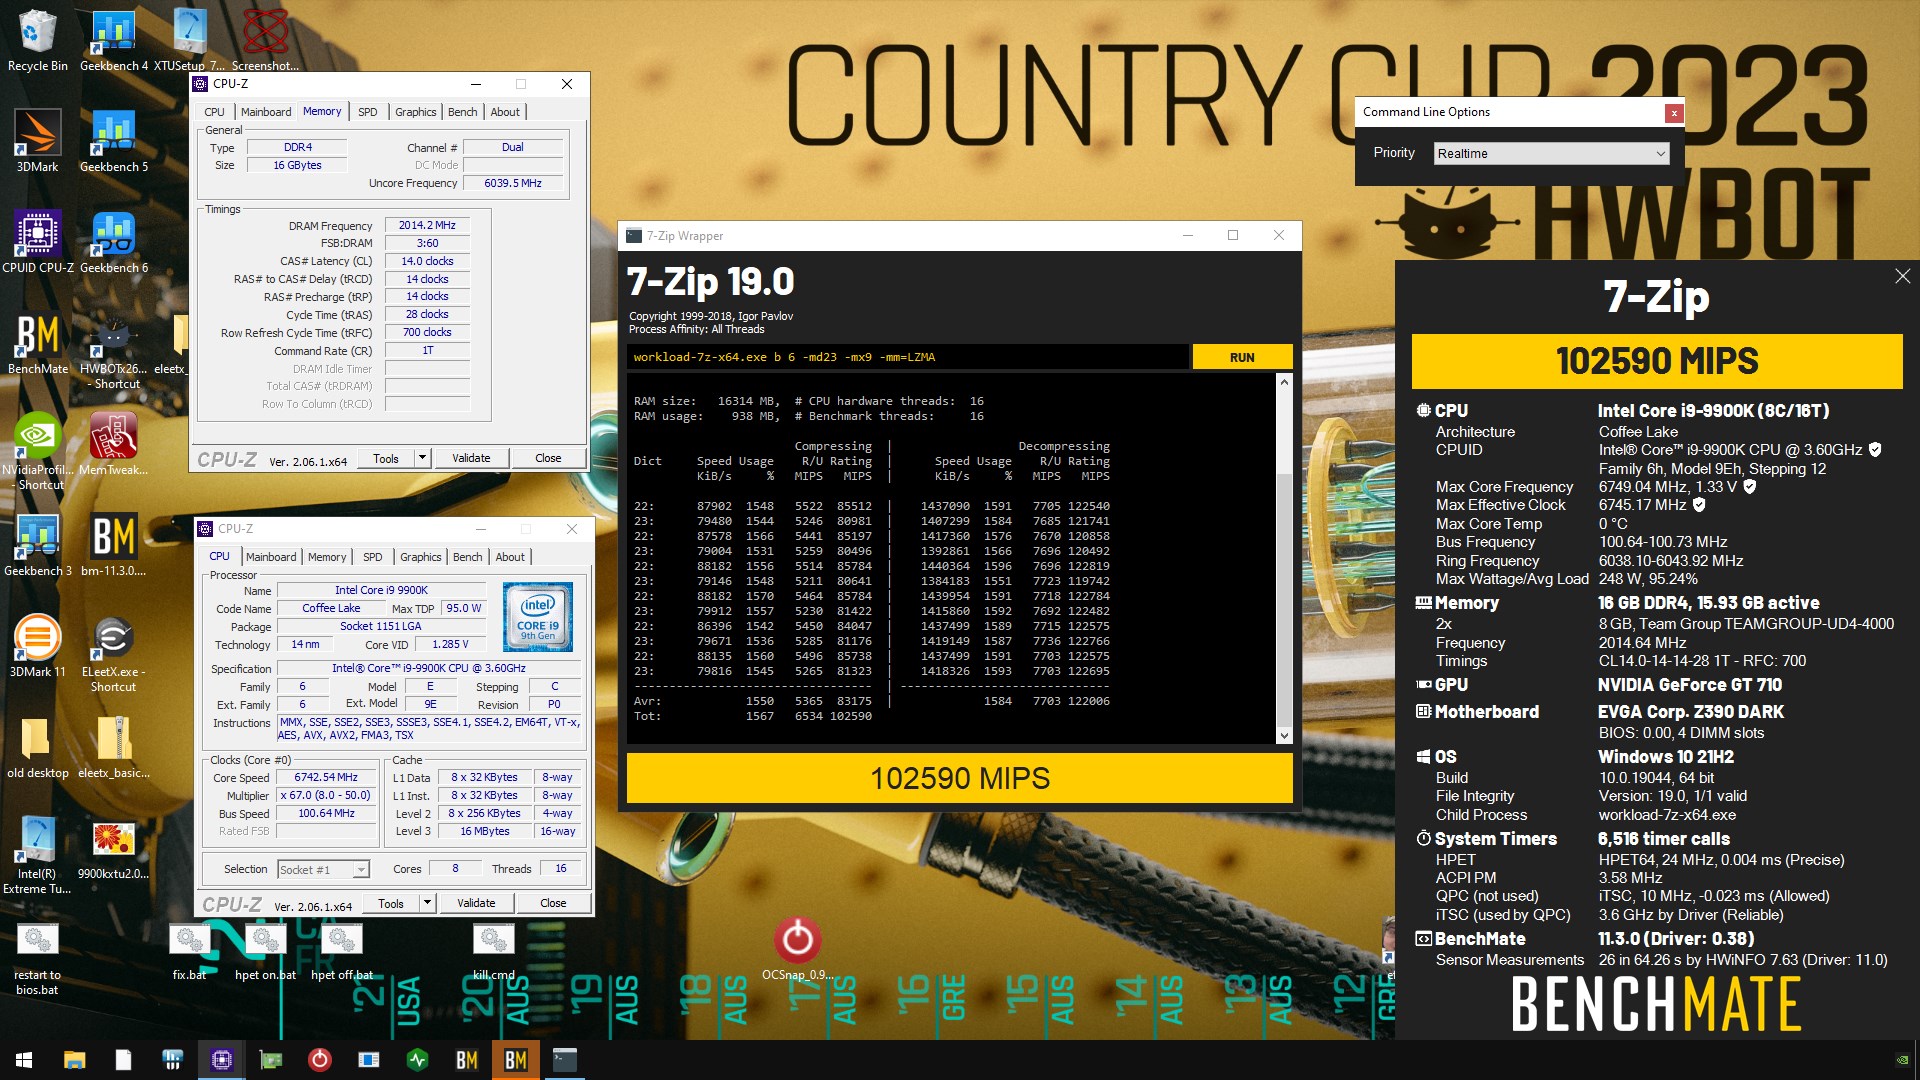The height and width of the screenshot is (1080, 1920).
Task: Click the Intel Core i9 logo in CPU-Z
Action: (538, 617)
